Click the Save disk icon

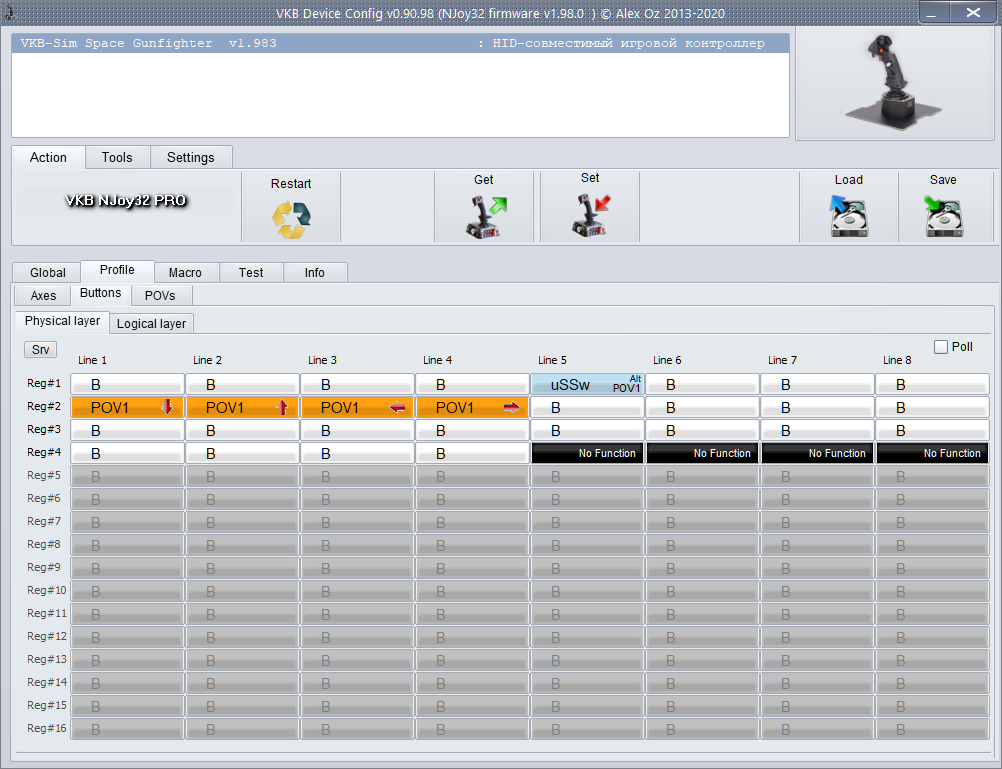pyautogui.click(x=943, y=216)
